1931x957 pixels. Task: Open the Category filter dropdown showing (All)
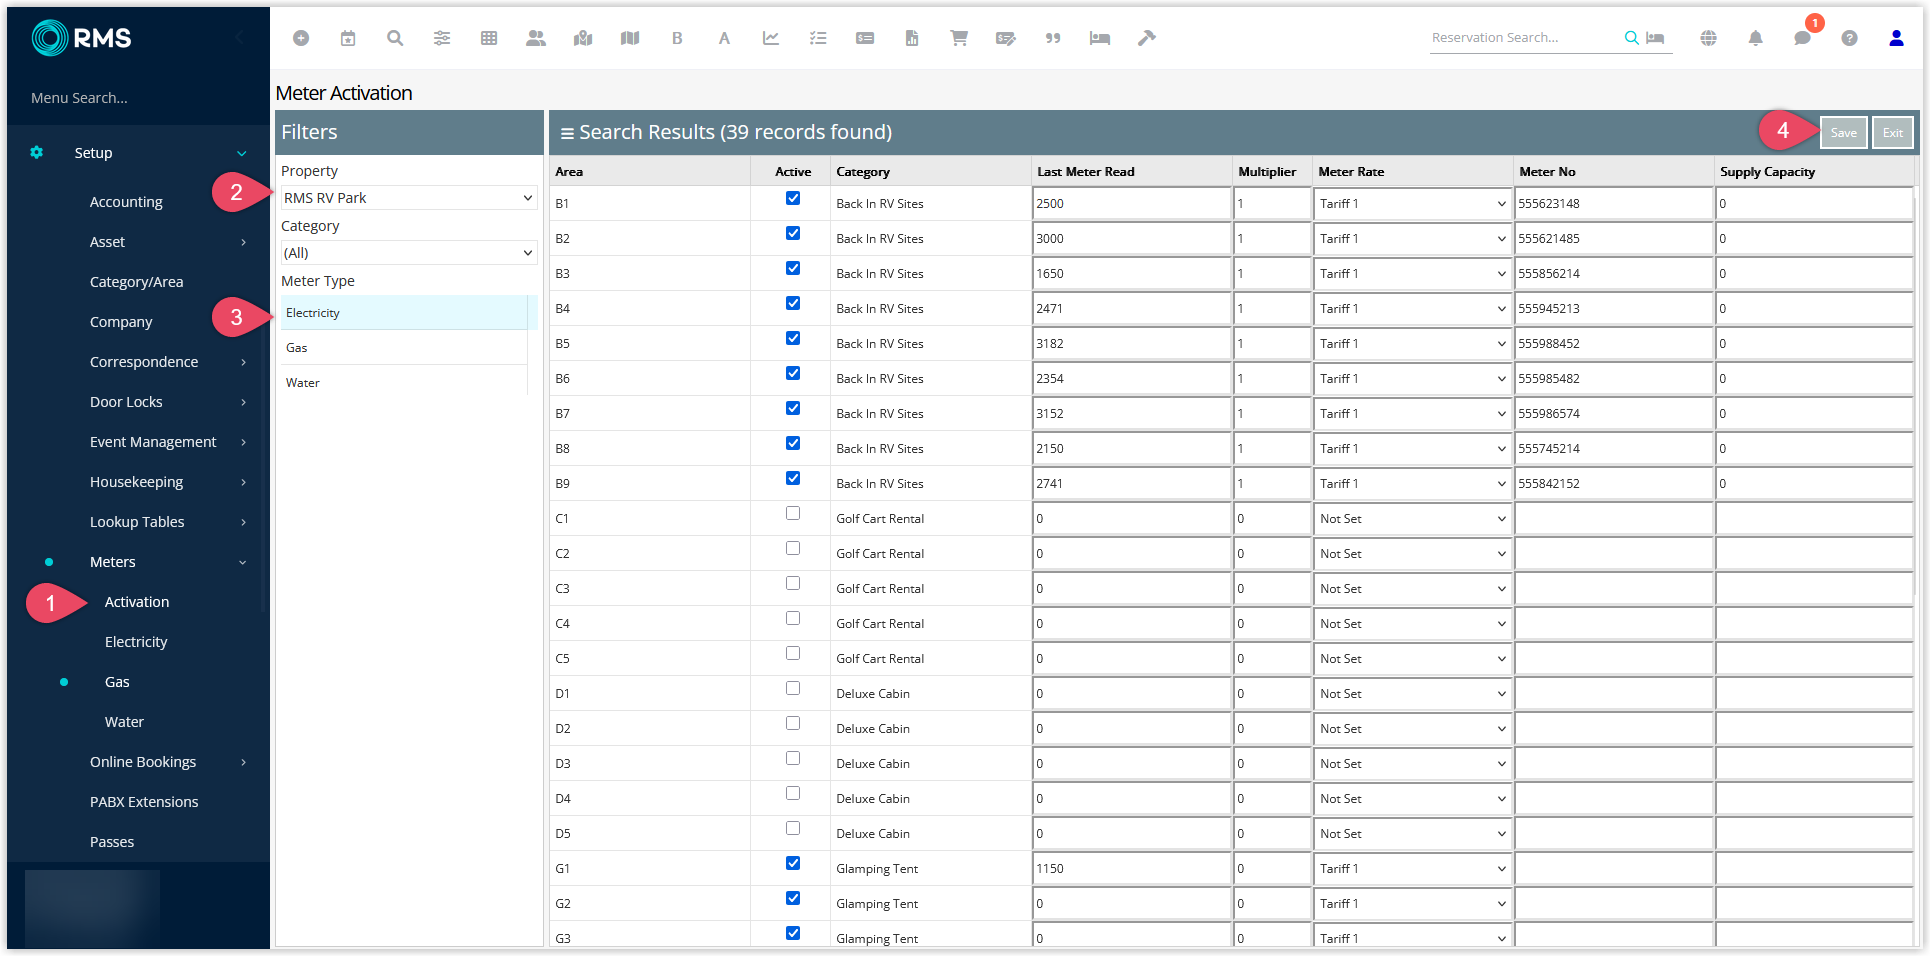[x=409, y=253]
